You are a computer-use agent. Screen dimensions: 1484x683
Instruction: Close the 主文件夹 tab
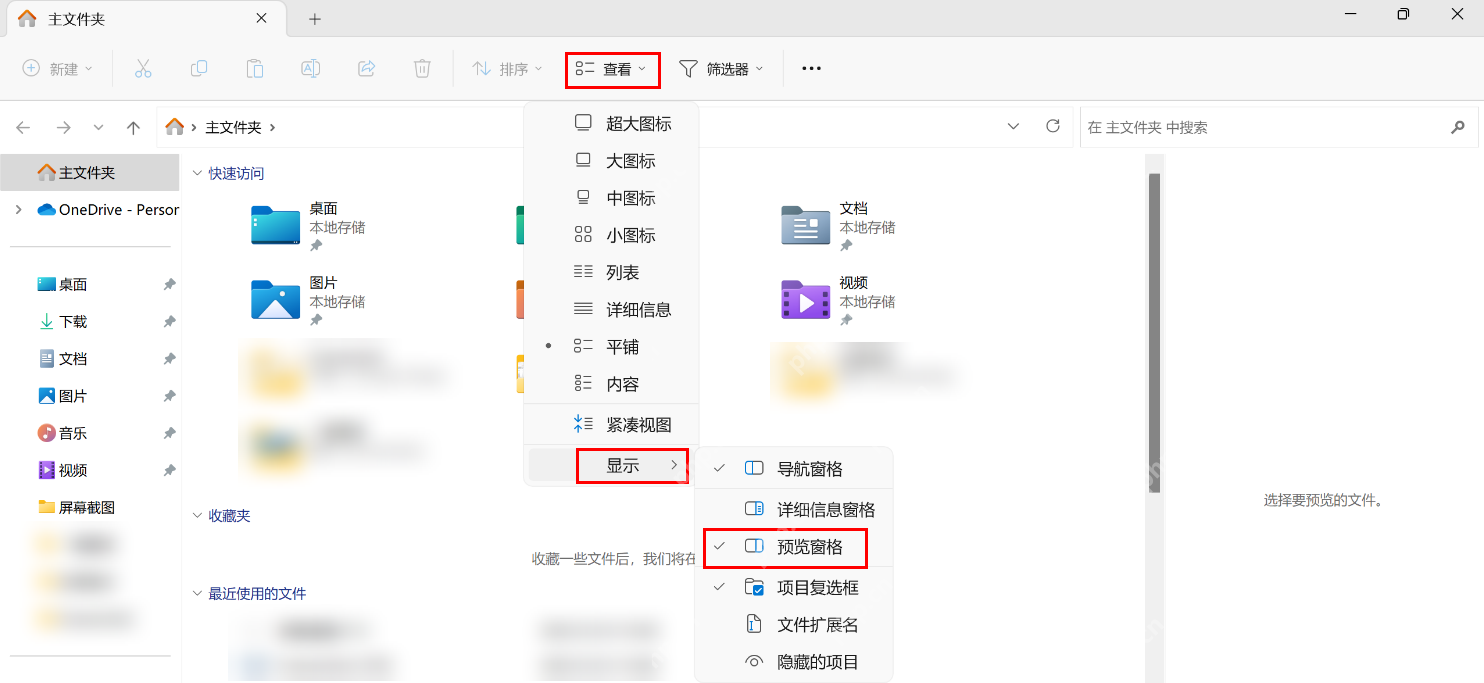click(261, 18)
